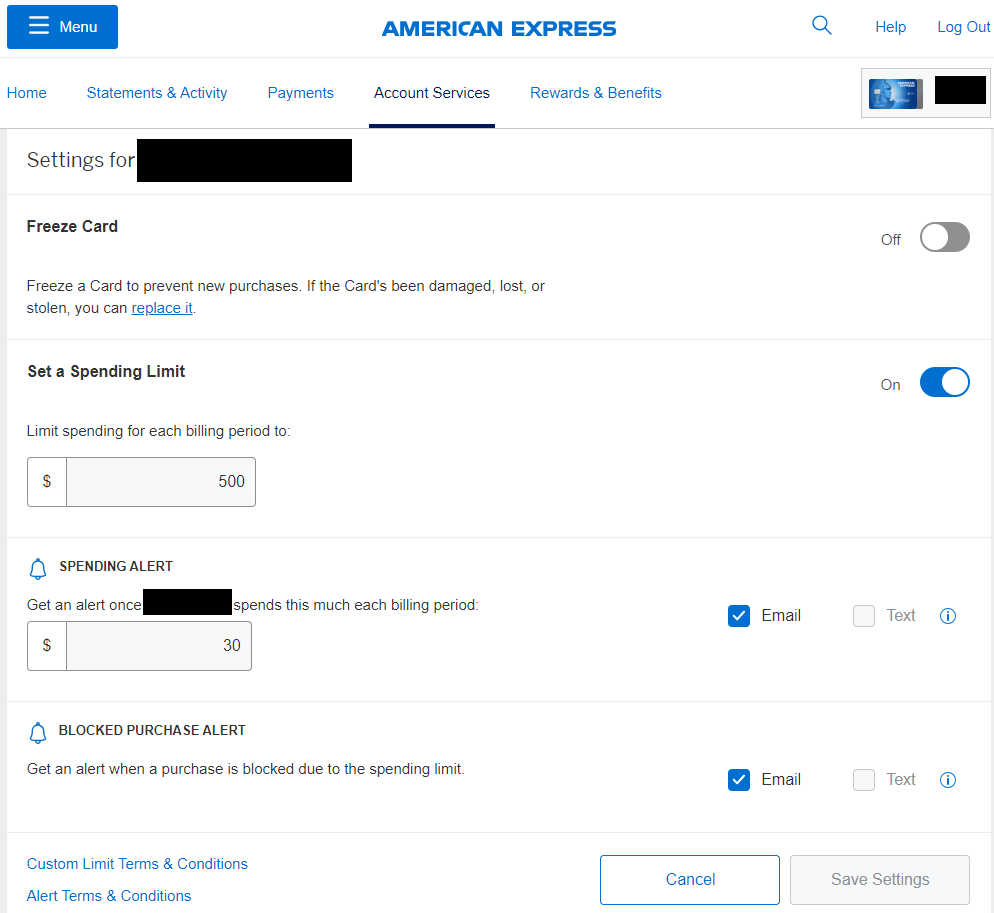Viewport: 994px width, 913px height.
Task: Click the spending alert amount field
Action: coord(158,646)
